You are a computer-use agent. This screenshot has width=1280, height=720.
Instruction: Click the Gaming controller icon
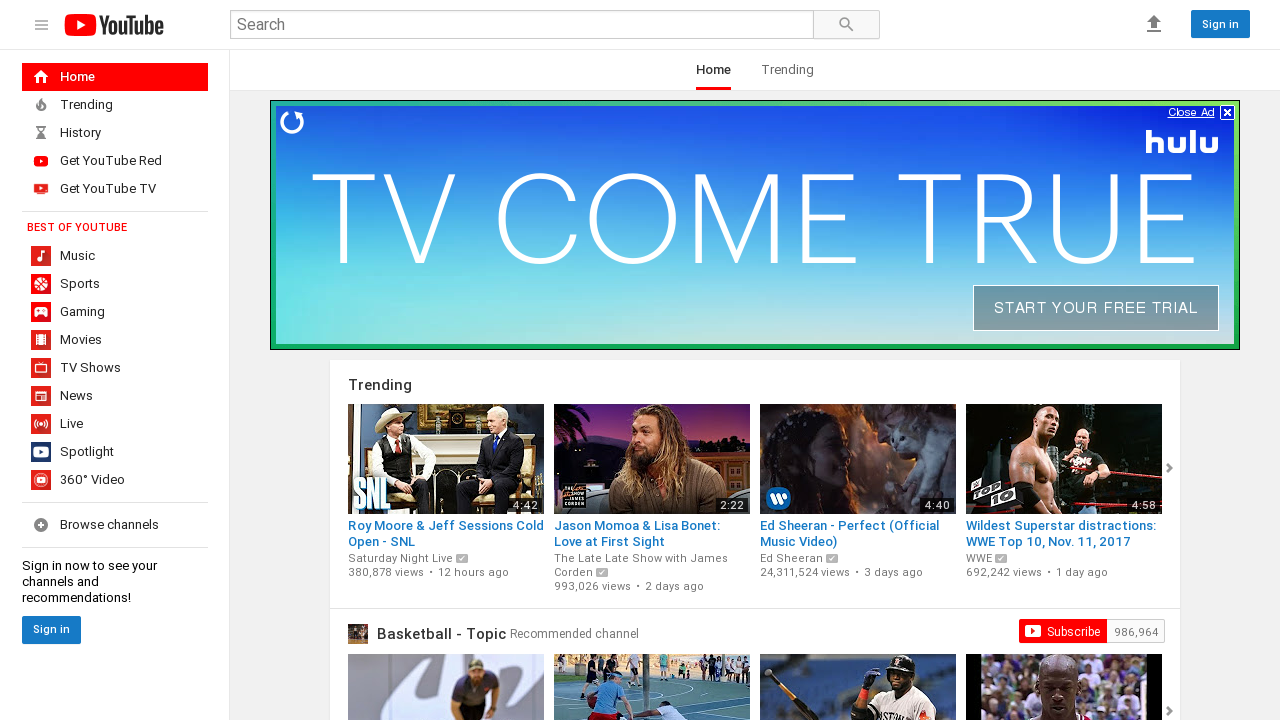coord(41,312)
